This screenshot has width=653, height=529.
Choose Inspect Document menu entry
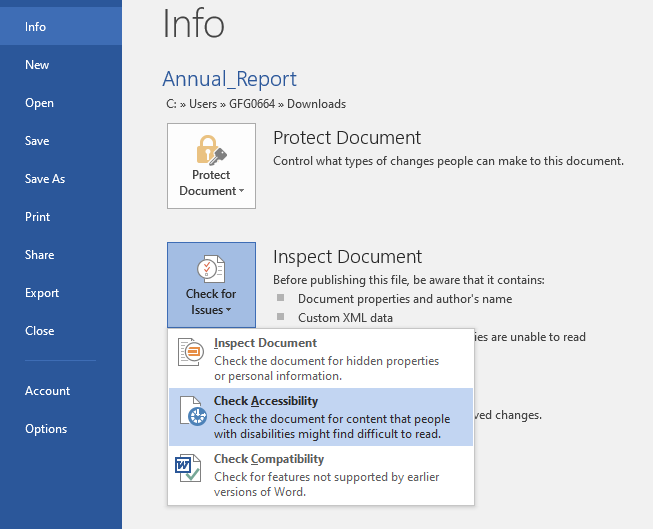(321, 359)
